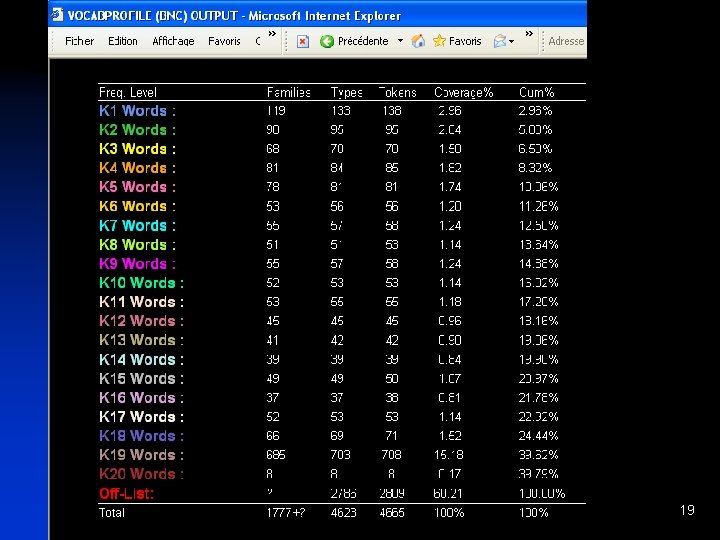
Task: Click the Internet Explorer page icon in title bar
Action: pos(57,15)
